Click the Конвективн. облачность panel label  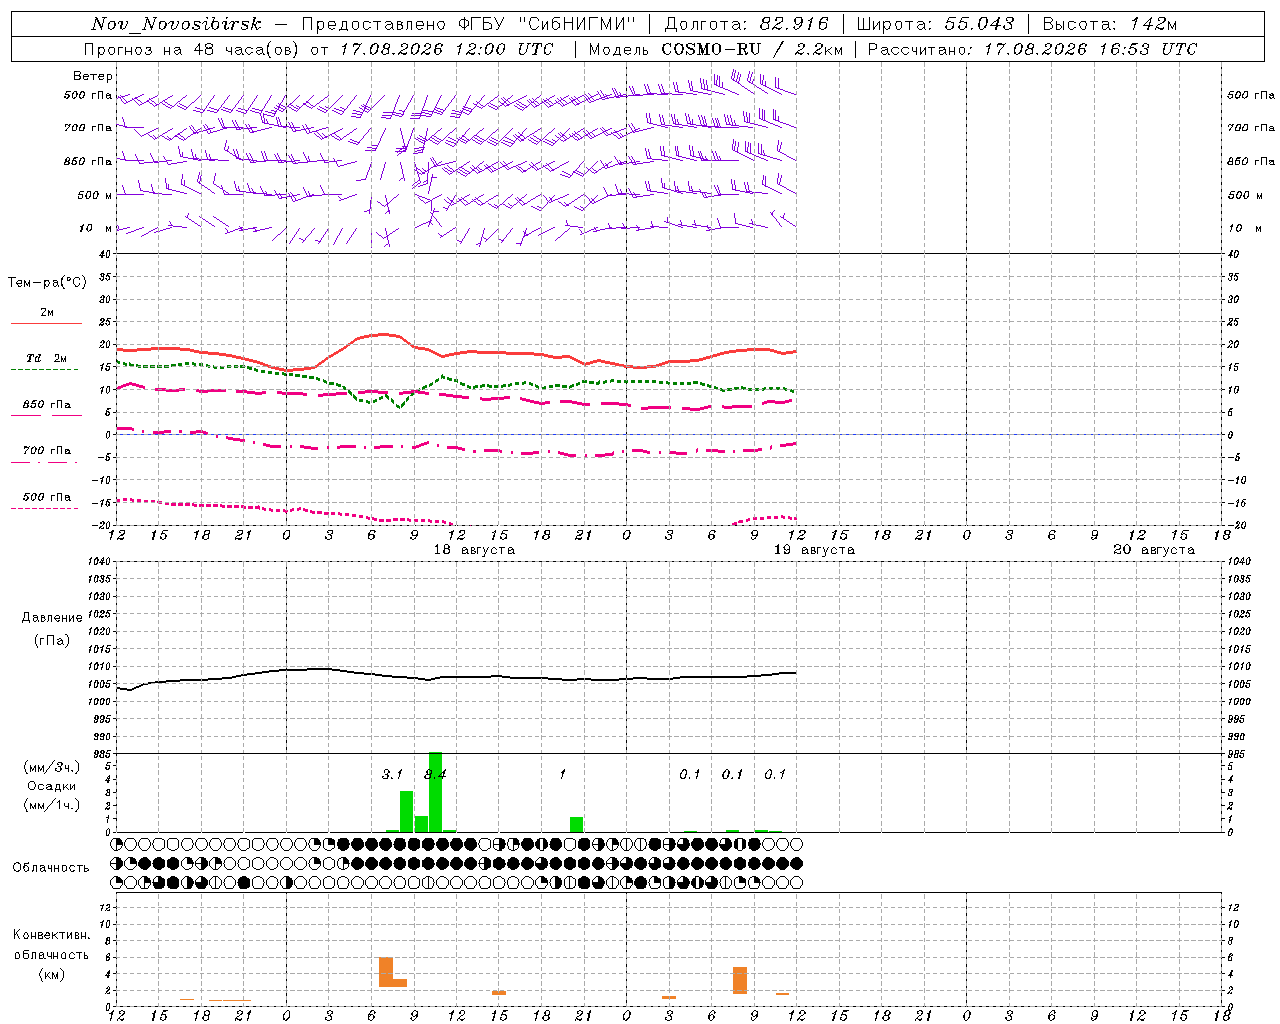point(51,945)
